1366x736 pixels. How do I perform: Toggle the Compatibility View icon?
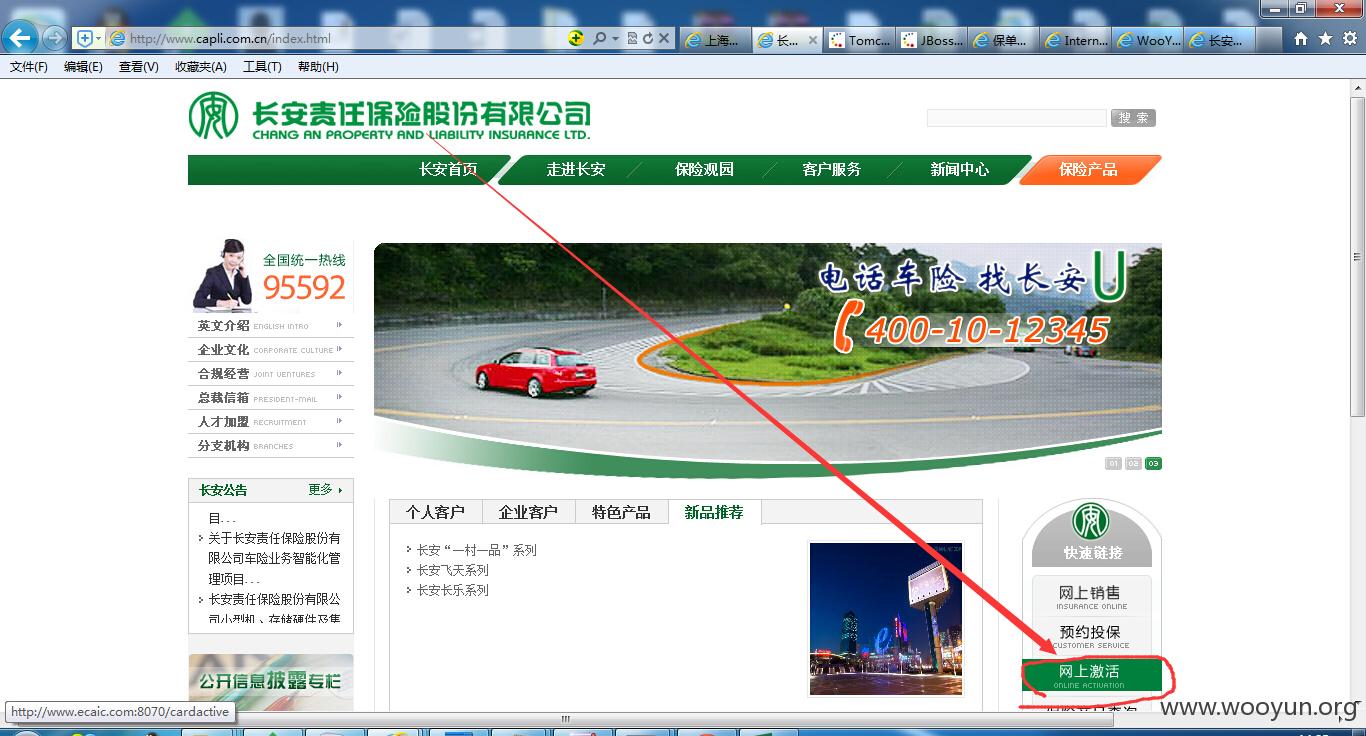[x=632, y=38]
